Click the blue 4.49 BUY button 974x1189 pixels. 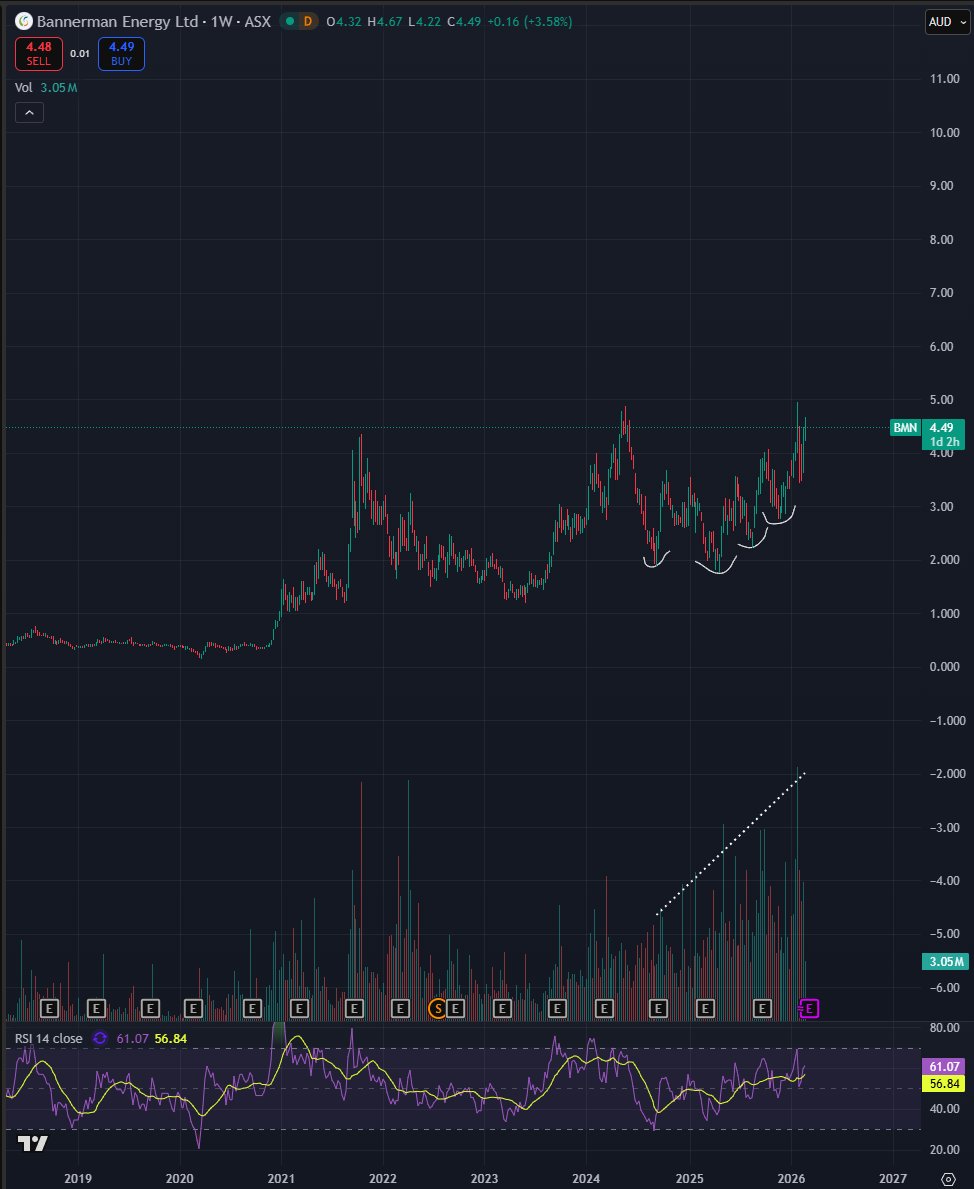coord(121,54)
